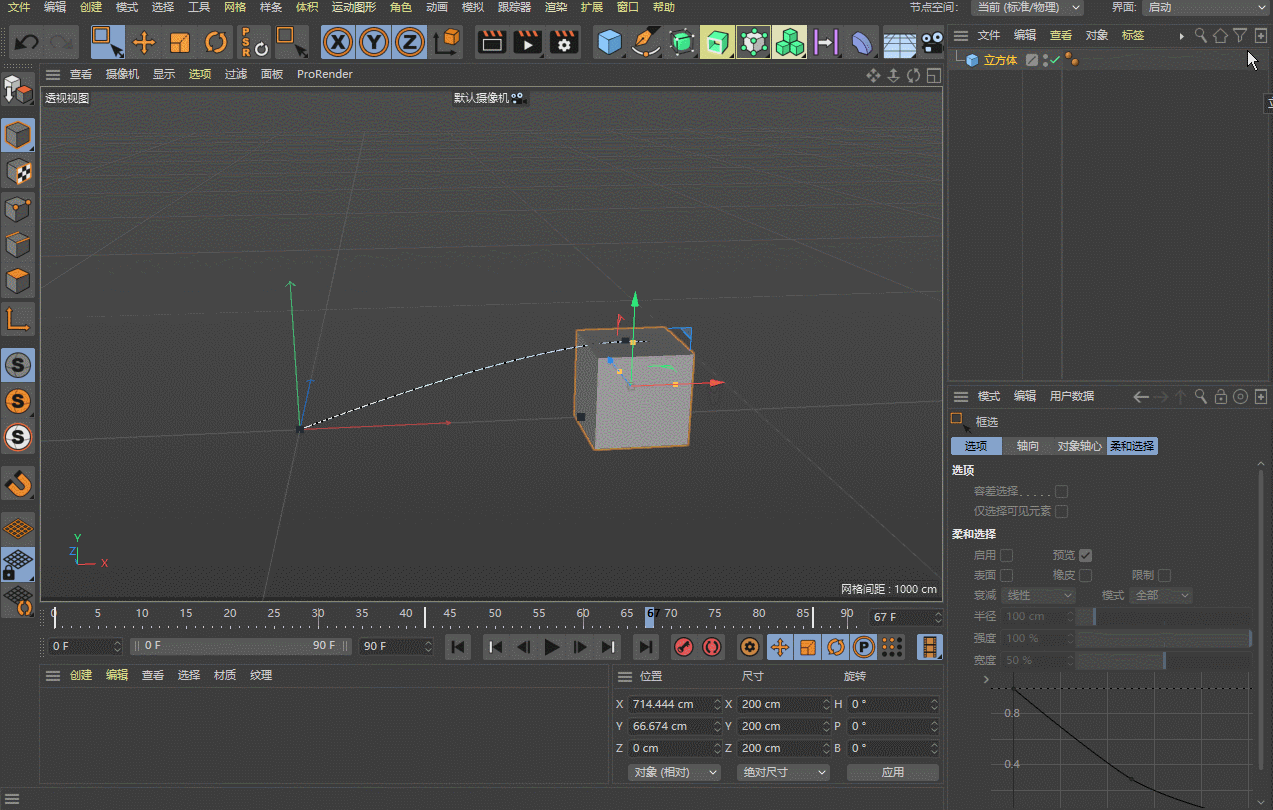The width and height of the screenshot is (1273, 810).
Task: Open the render settings clapperboard gear icon
Action: tap(564, 43)
